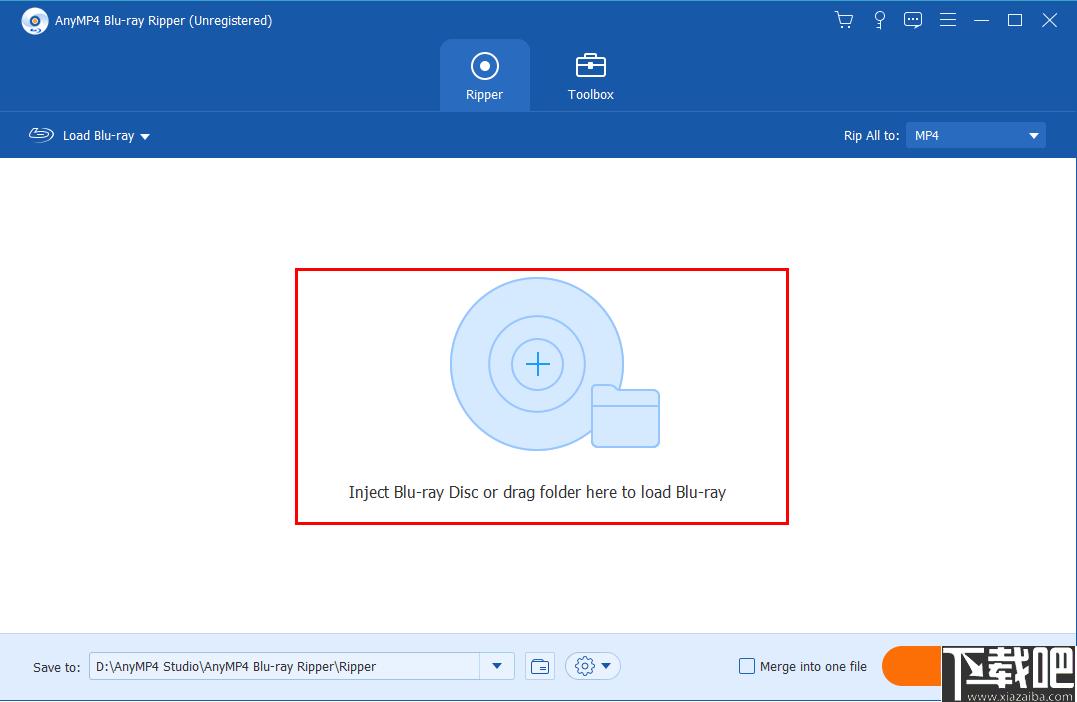Viewport: 1077px width, 702px height.
Task: Click the plus icon to add a disc
Action: coord(537,364)
